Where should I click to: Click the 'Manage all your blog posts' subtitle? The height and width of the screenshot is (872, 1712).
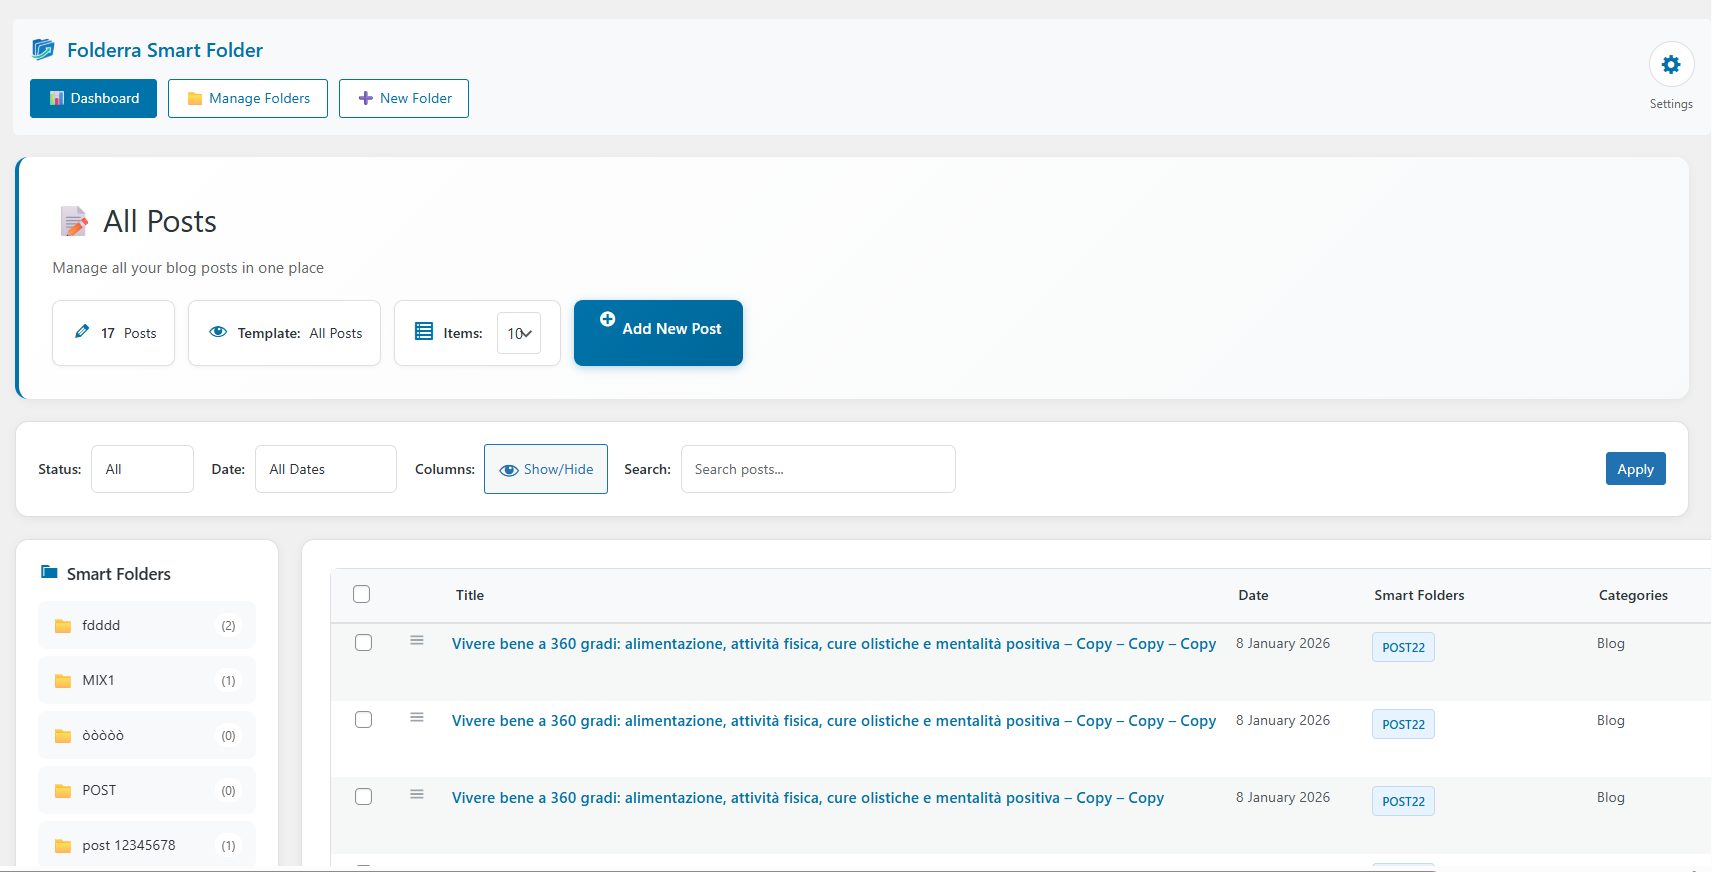pos(188,268)
